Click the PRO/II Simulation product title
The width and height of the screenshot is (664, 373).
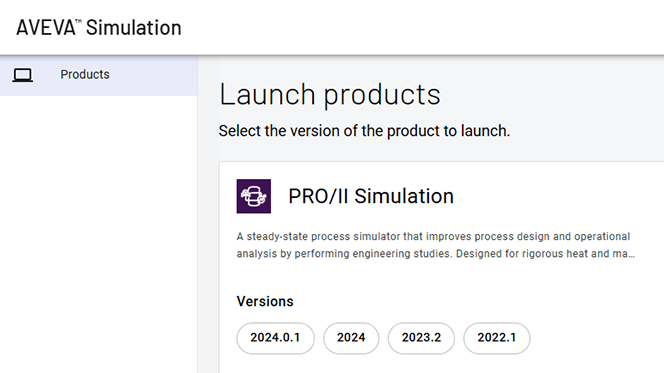click(x=371, y=196)
